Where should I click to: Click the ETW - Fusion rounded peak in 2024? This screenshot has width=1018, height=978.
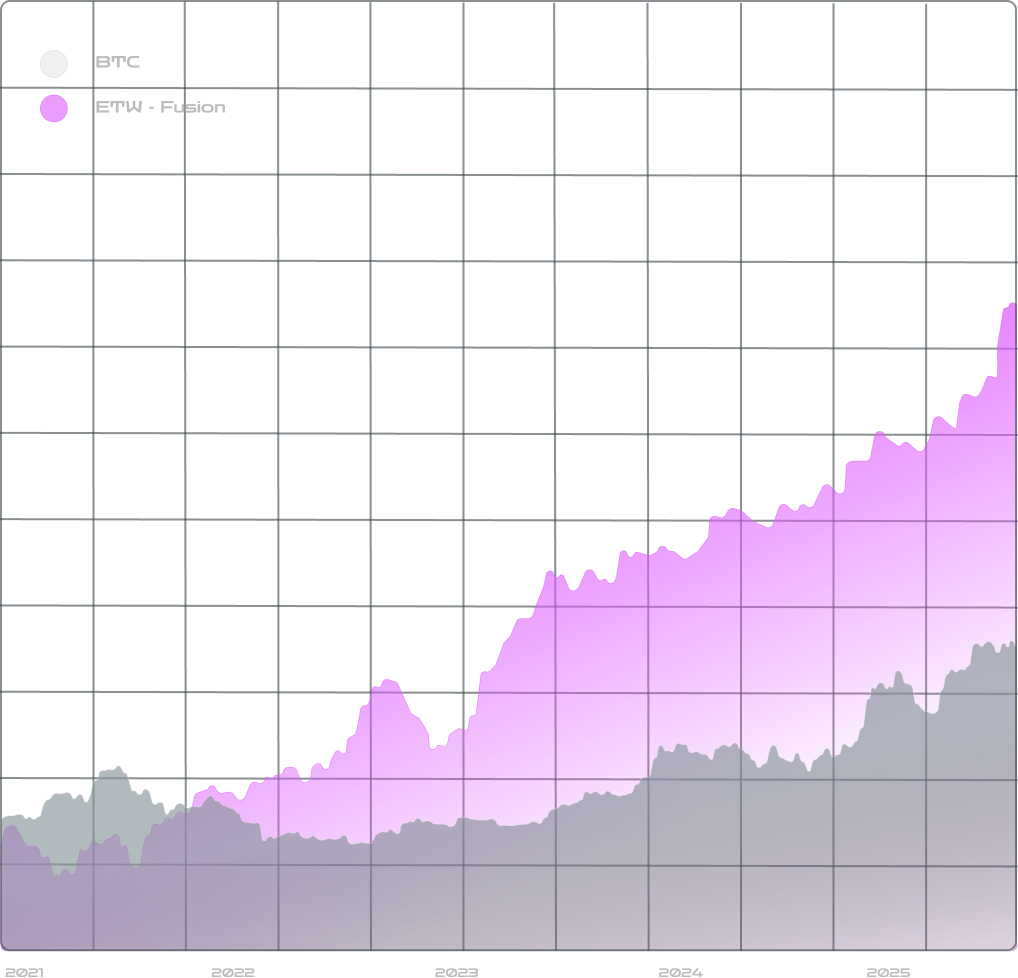[x=733, y=510]
